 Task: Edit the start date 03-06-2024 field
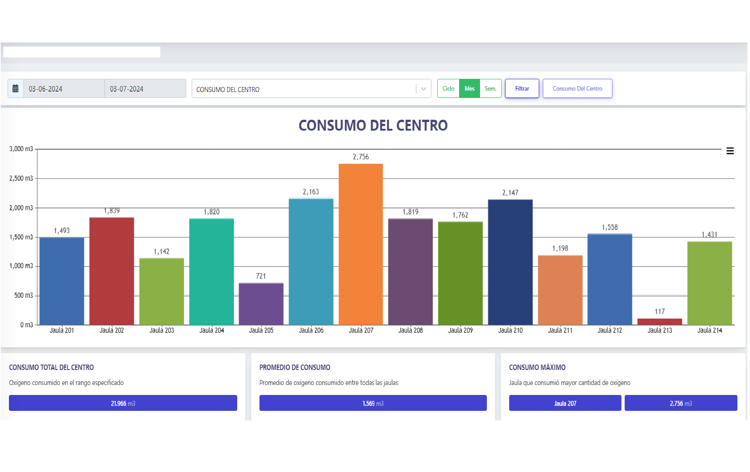point(63,89)
